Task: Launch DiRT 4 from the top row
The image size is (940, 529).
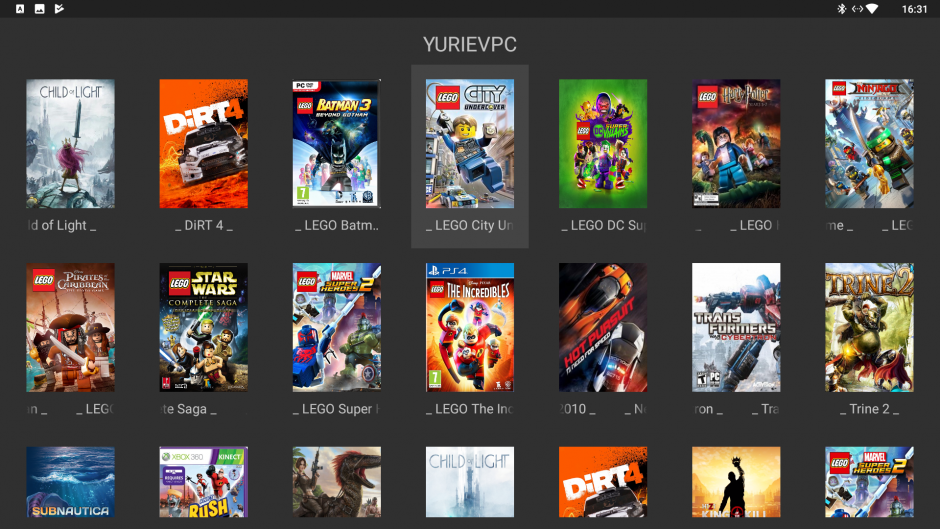Action: click(x=203, y=144)
